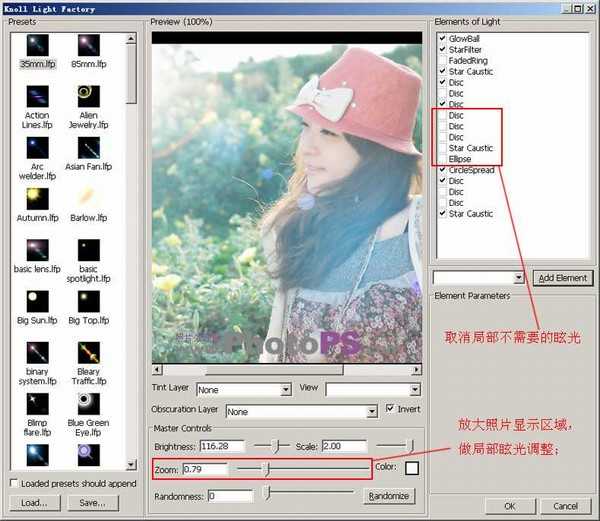The height and width of the screenshot is (521, 600).
Task: Pick the Bleary Traffic.lfp preset icon
Action: 88,351
